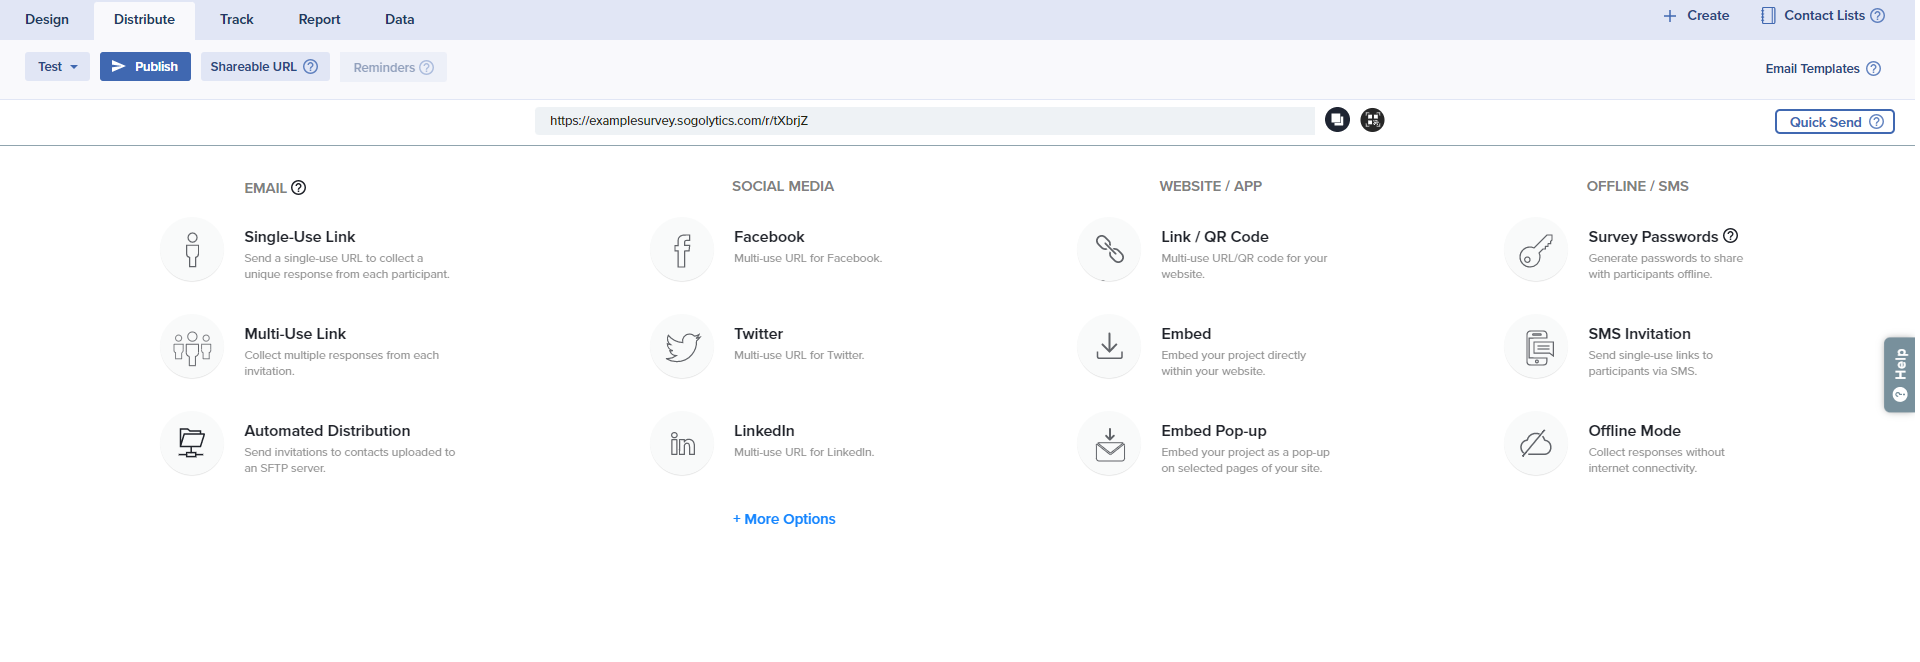The image size is (1920, 662).
Task: Open the Facebook distribution icon
Action: (x=682, y=250)
